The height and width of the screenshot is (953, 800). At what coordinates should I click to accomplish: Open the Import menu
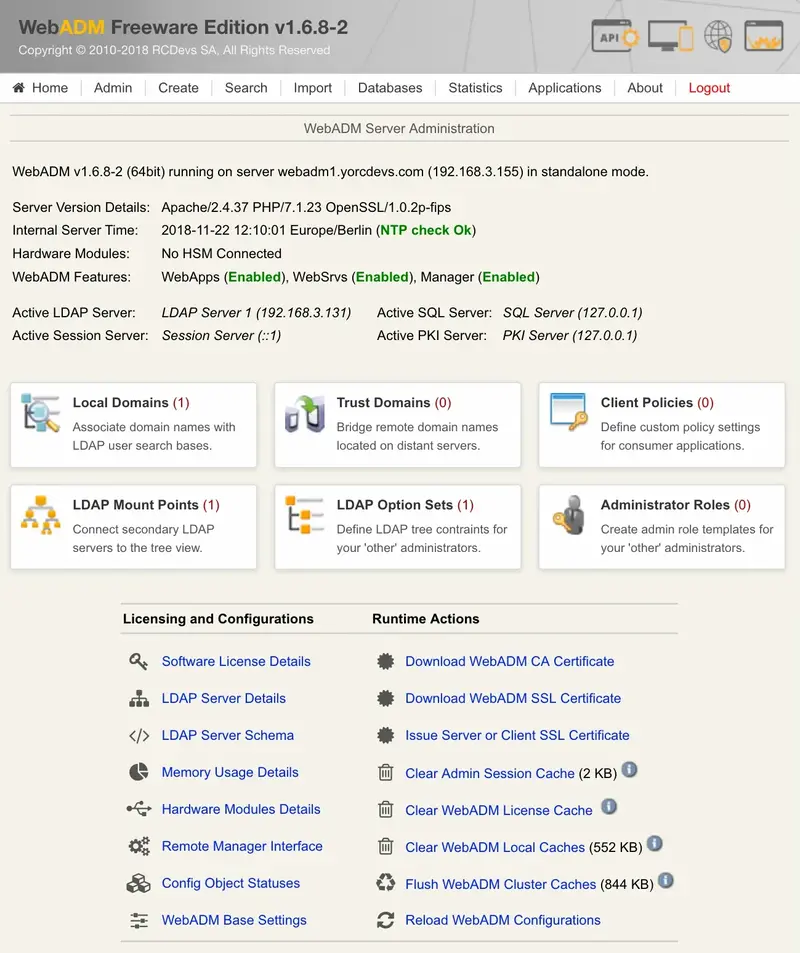click(312, 88)
